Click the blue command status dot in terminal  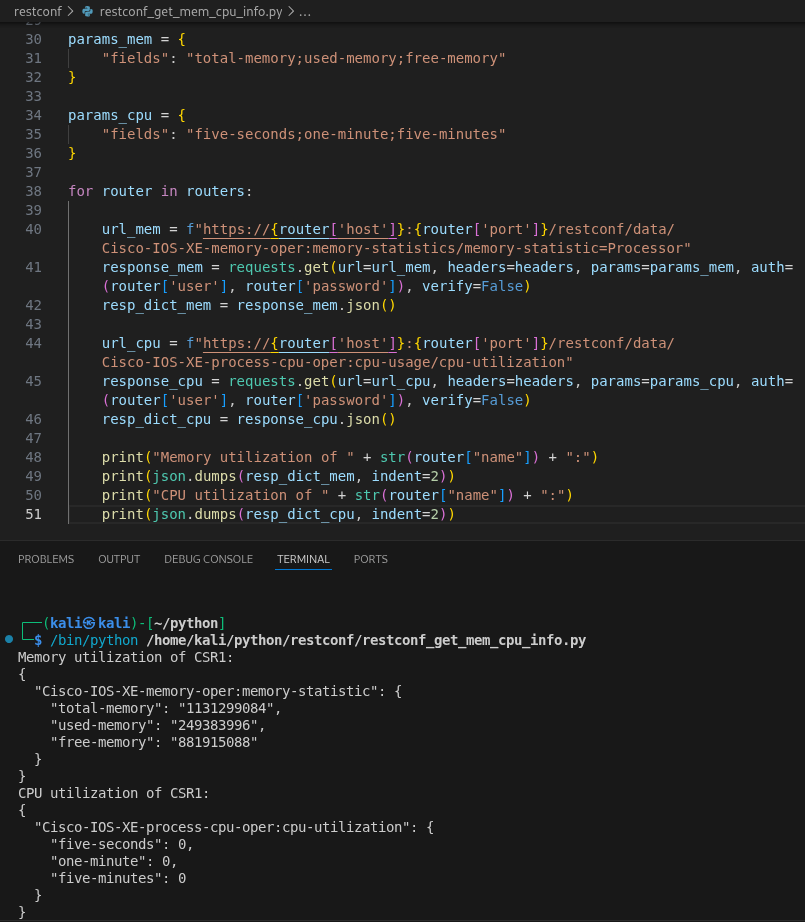pos(9,639)
